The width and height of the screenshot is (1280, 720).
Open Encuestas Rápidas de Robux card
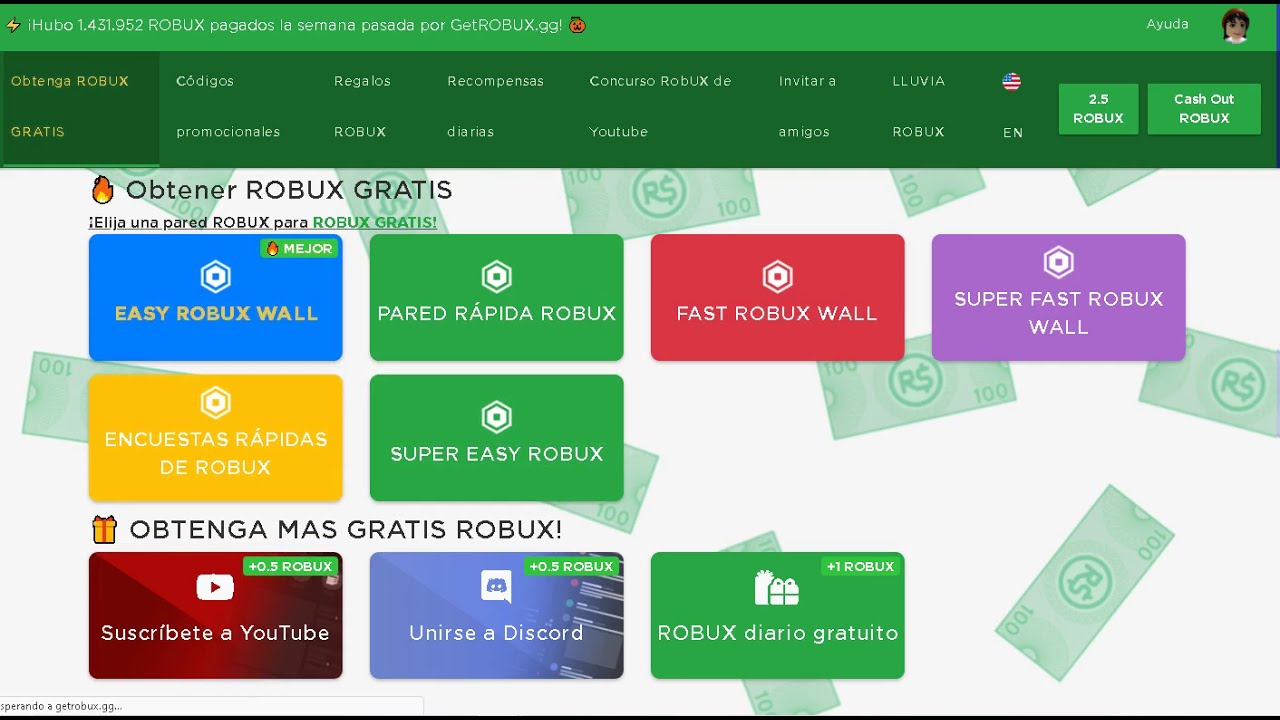(x=215, y=438)
